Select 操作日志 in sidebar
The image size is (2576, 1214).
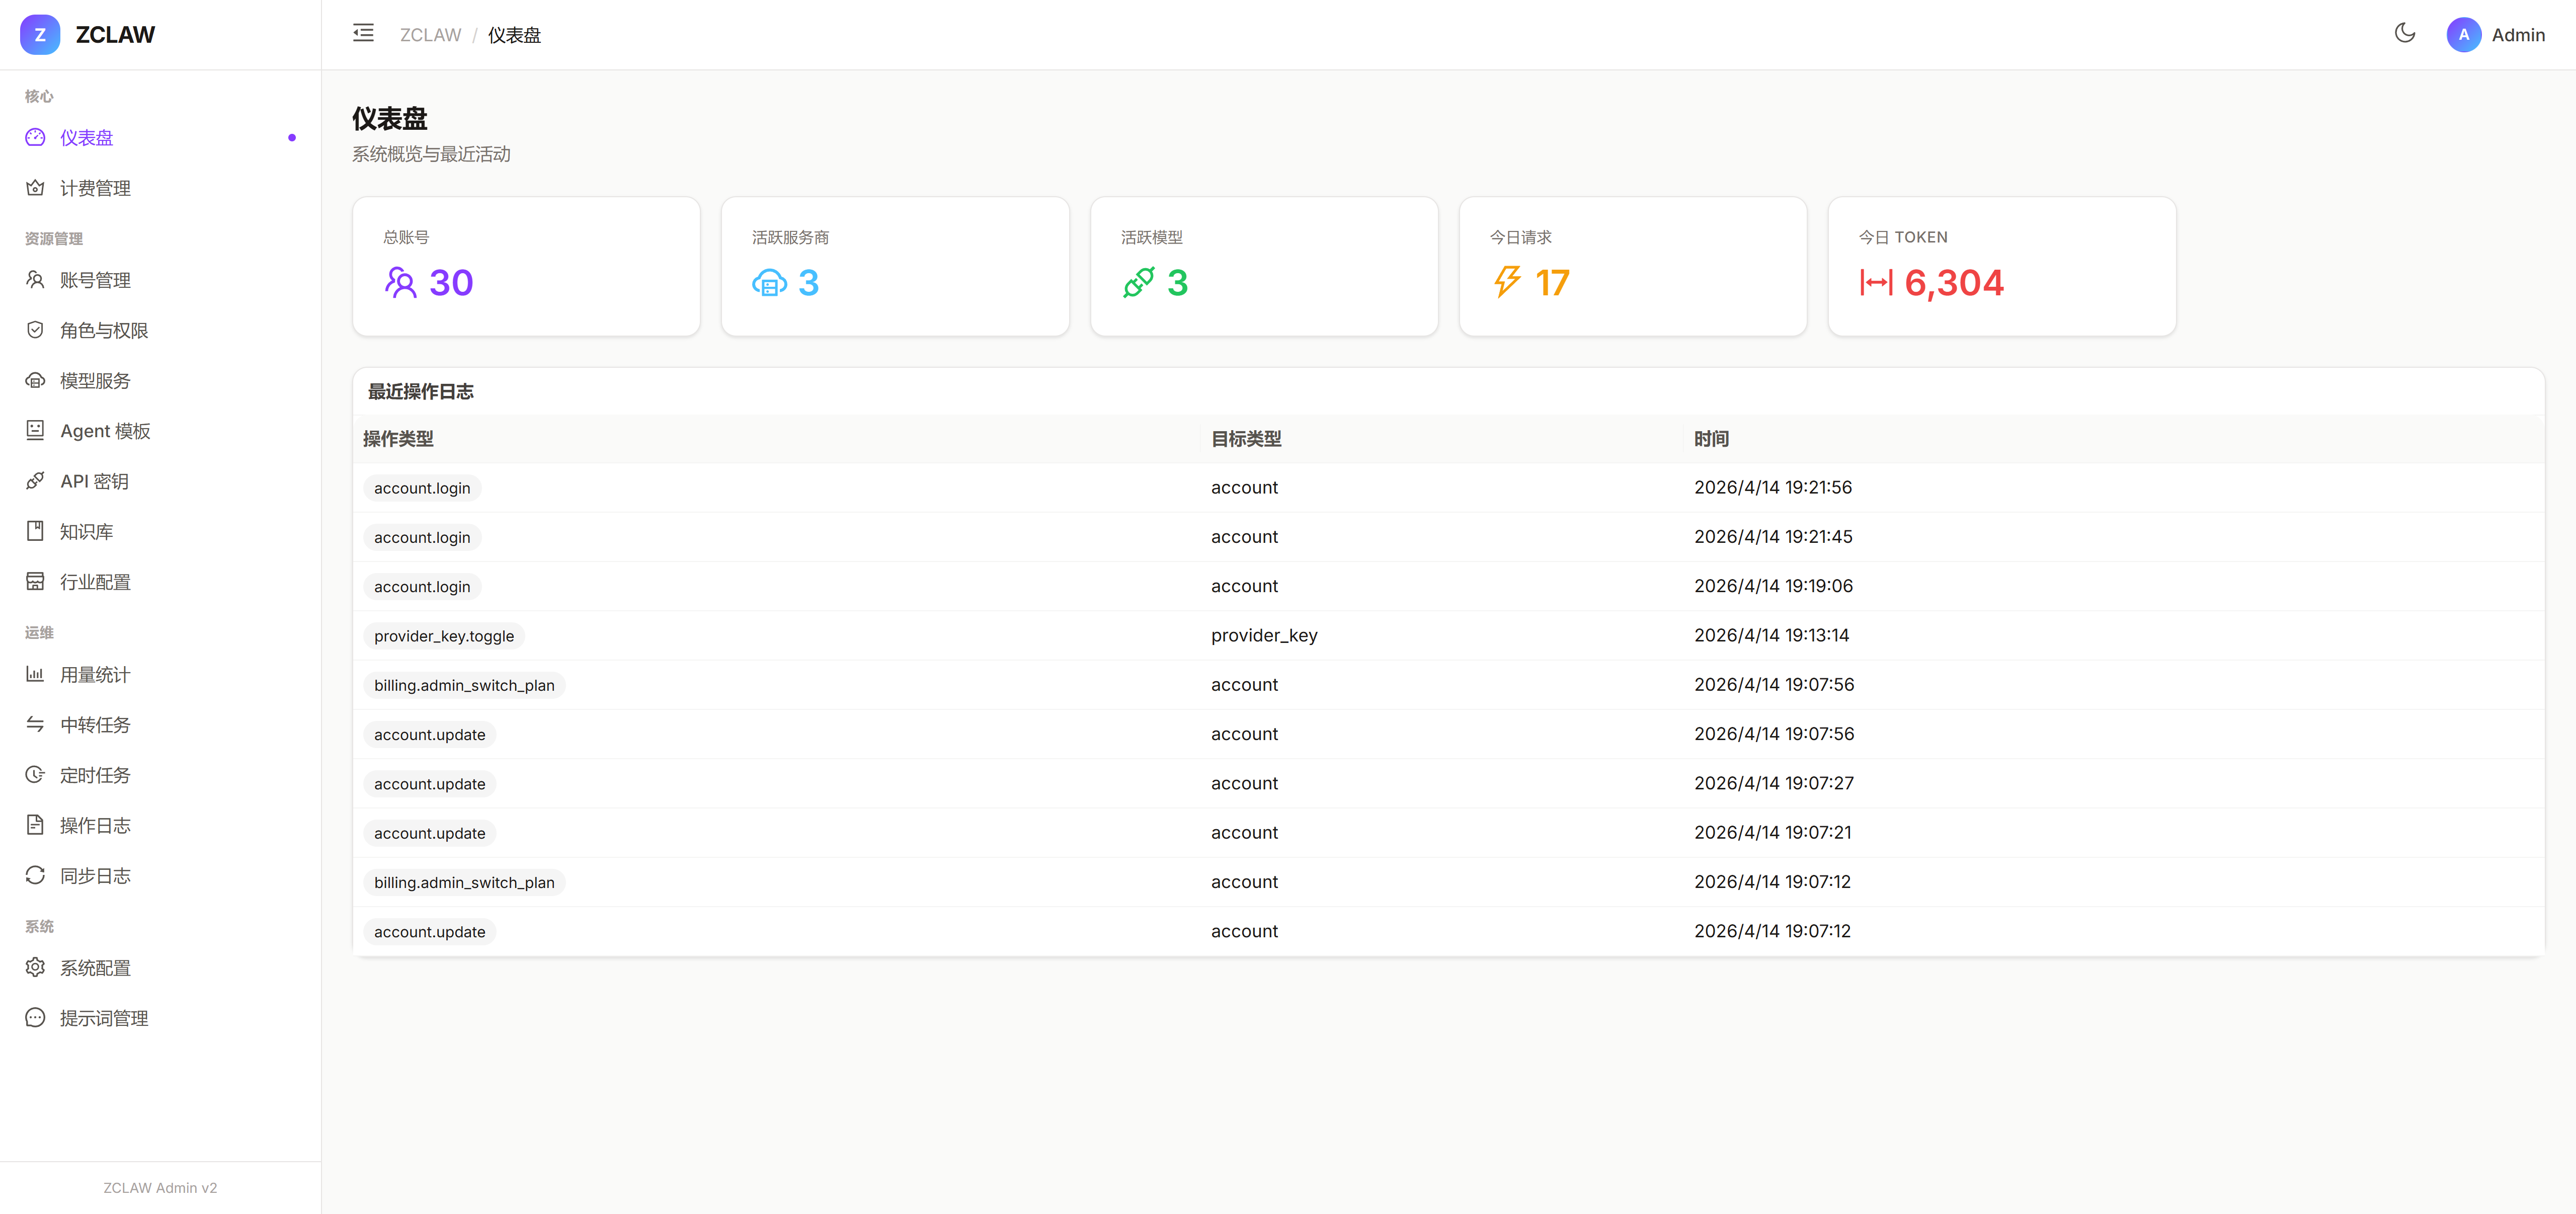point(95,826)
